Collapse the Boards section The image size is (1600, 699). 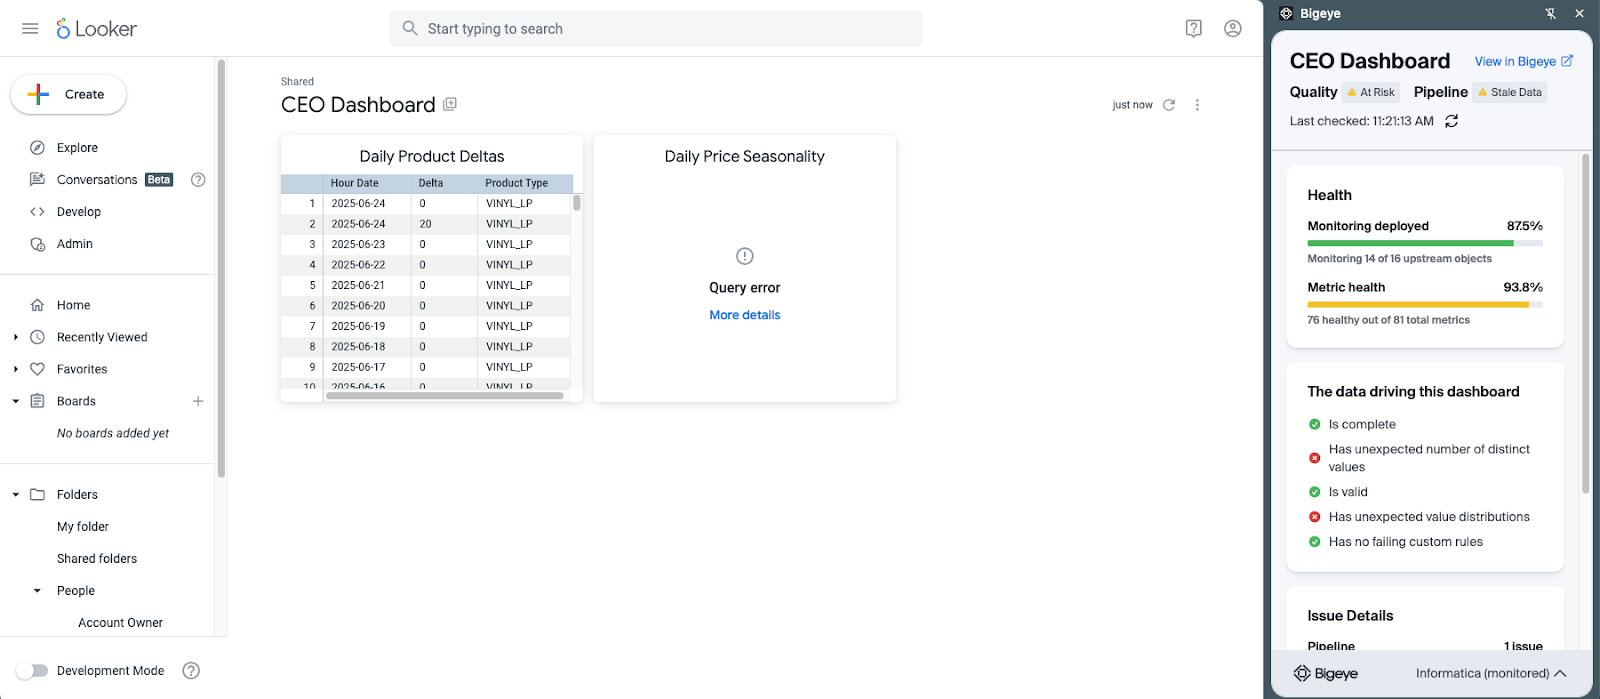[15, 401]
